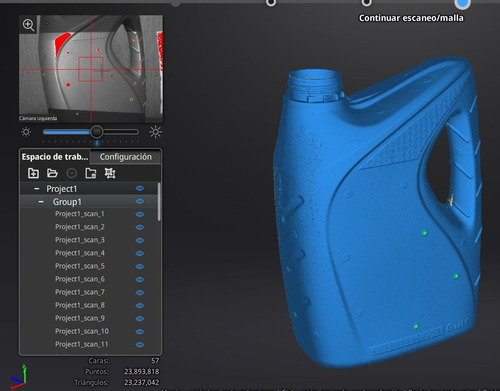Click the align grid icon
500x391 pixels.
110,173
